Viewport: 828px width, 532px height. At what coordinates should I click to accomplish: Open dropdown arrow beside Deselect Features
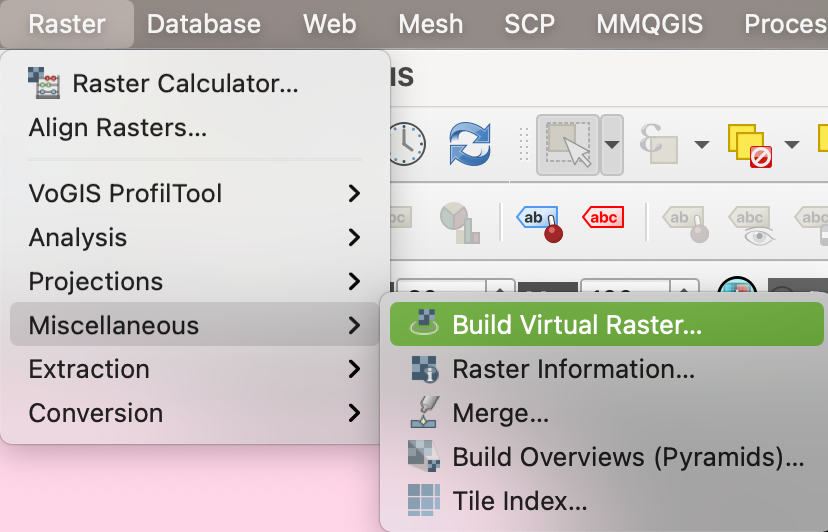click(792, 145)
